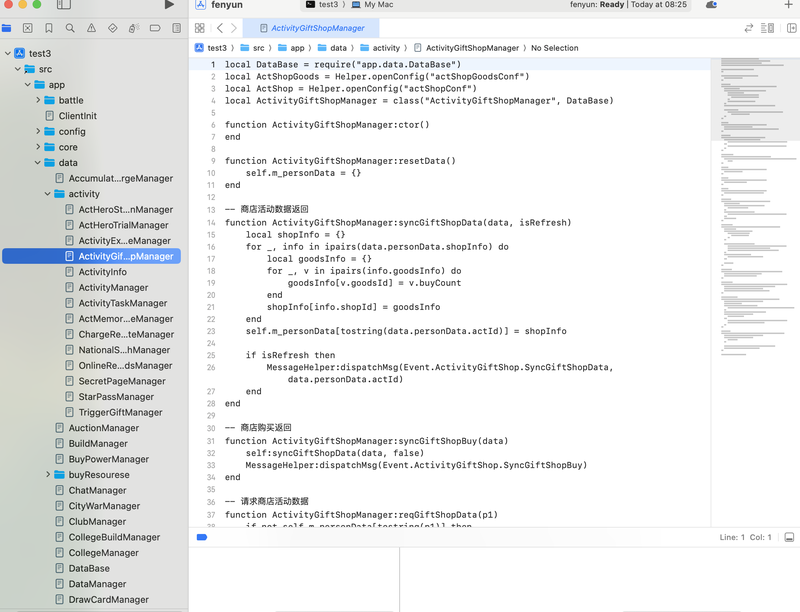
Task: Collapse the app folder chevron
Action: (x=28, y=85)
